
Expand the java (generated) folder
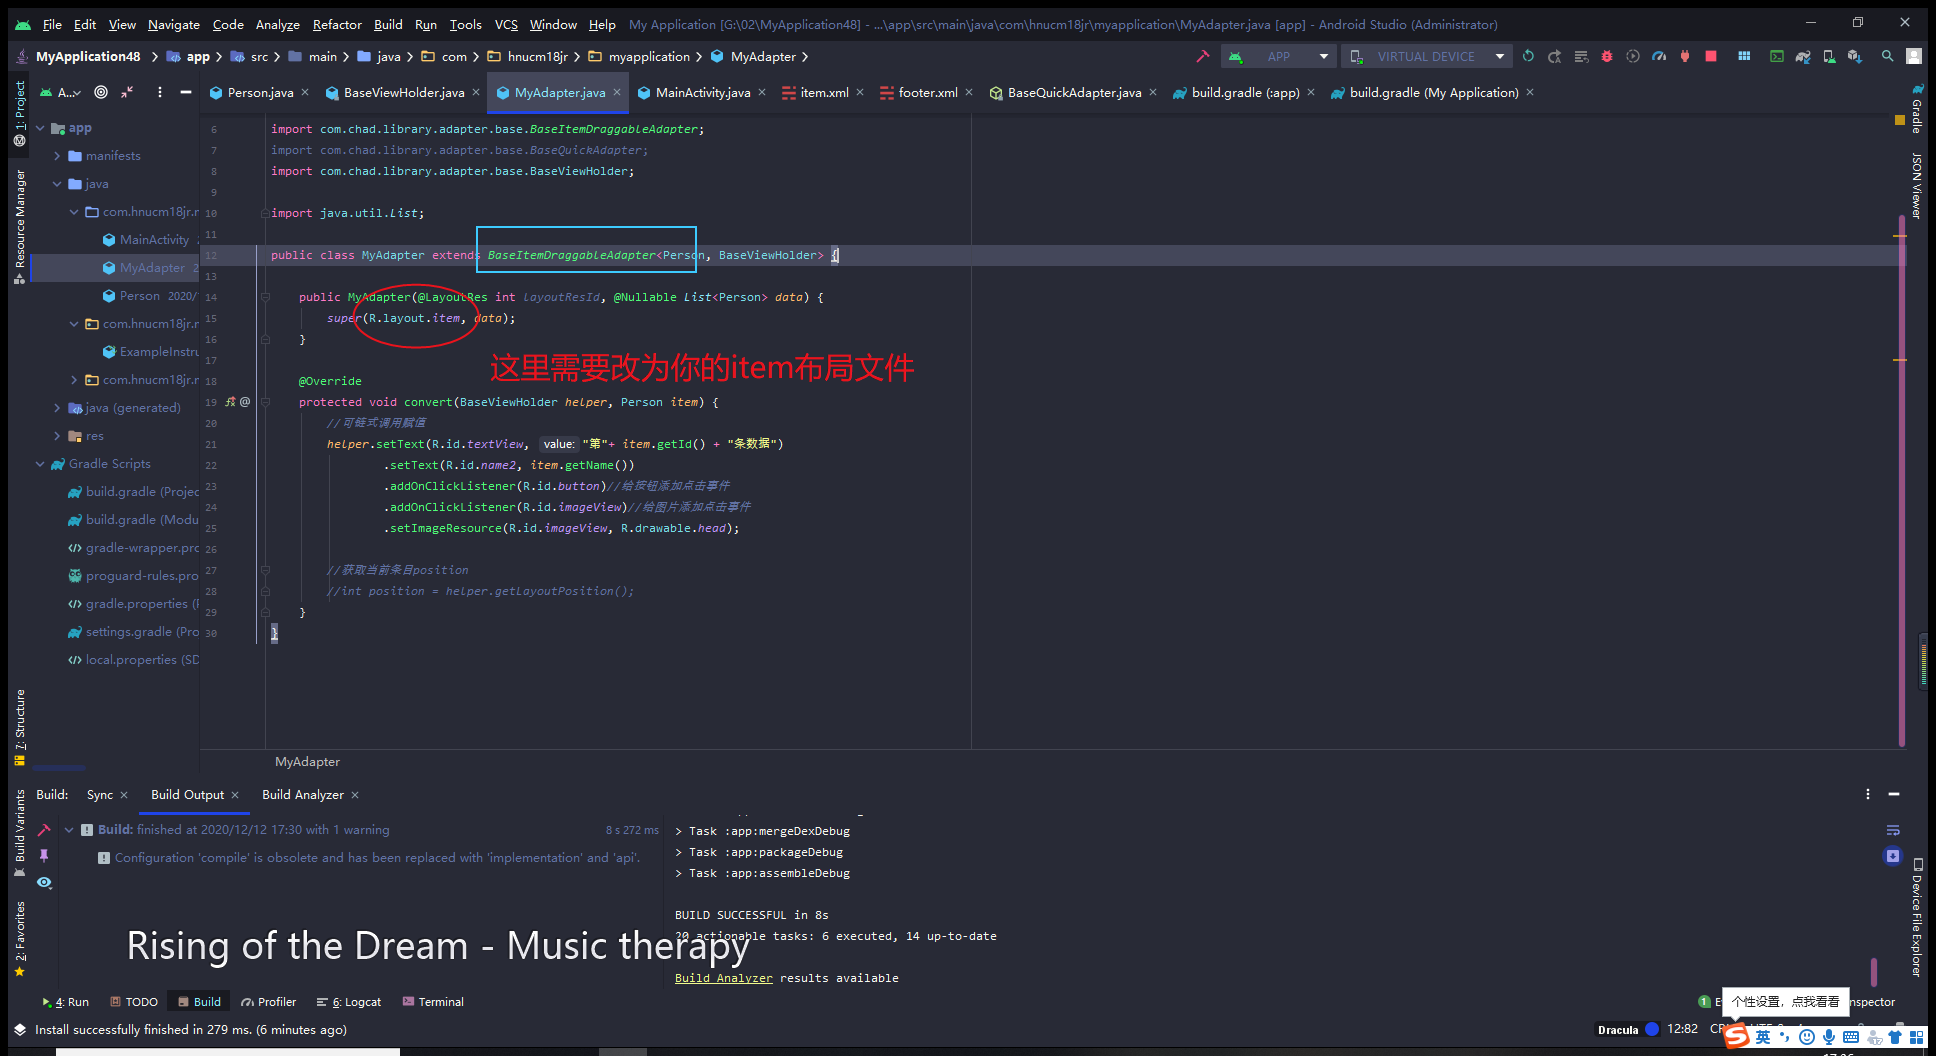tap(58, 408)
